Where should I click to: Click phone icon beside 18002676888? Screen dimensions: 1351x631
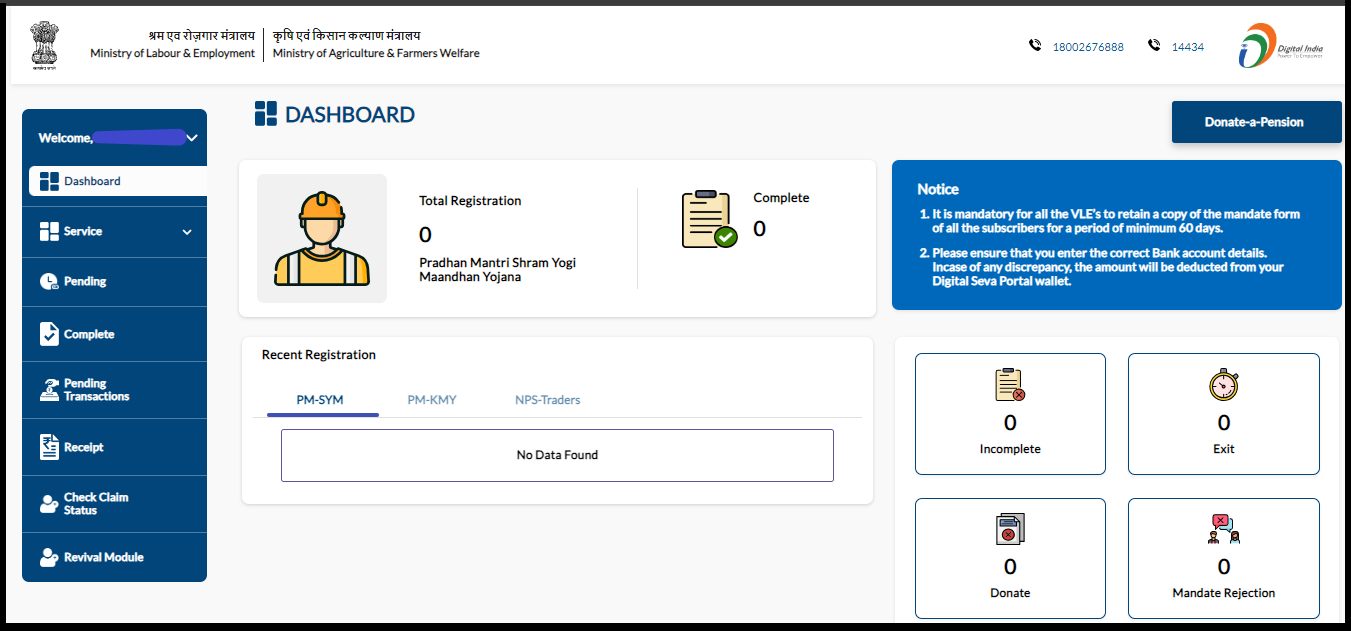pos(1035,45)
